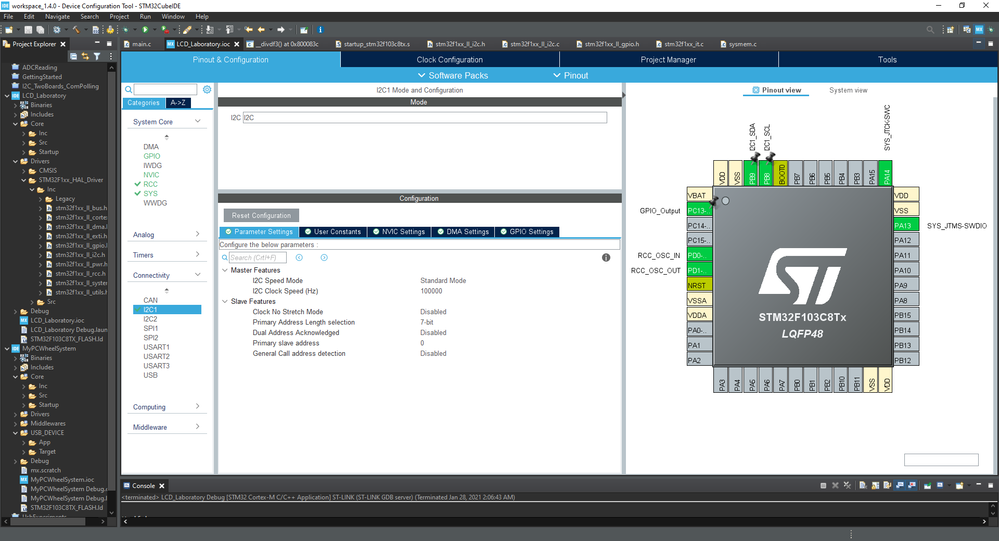Click the PA13 SYS_JTMS-SWDIO pin

pyautogui.click(x=906, y=225)
